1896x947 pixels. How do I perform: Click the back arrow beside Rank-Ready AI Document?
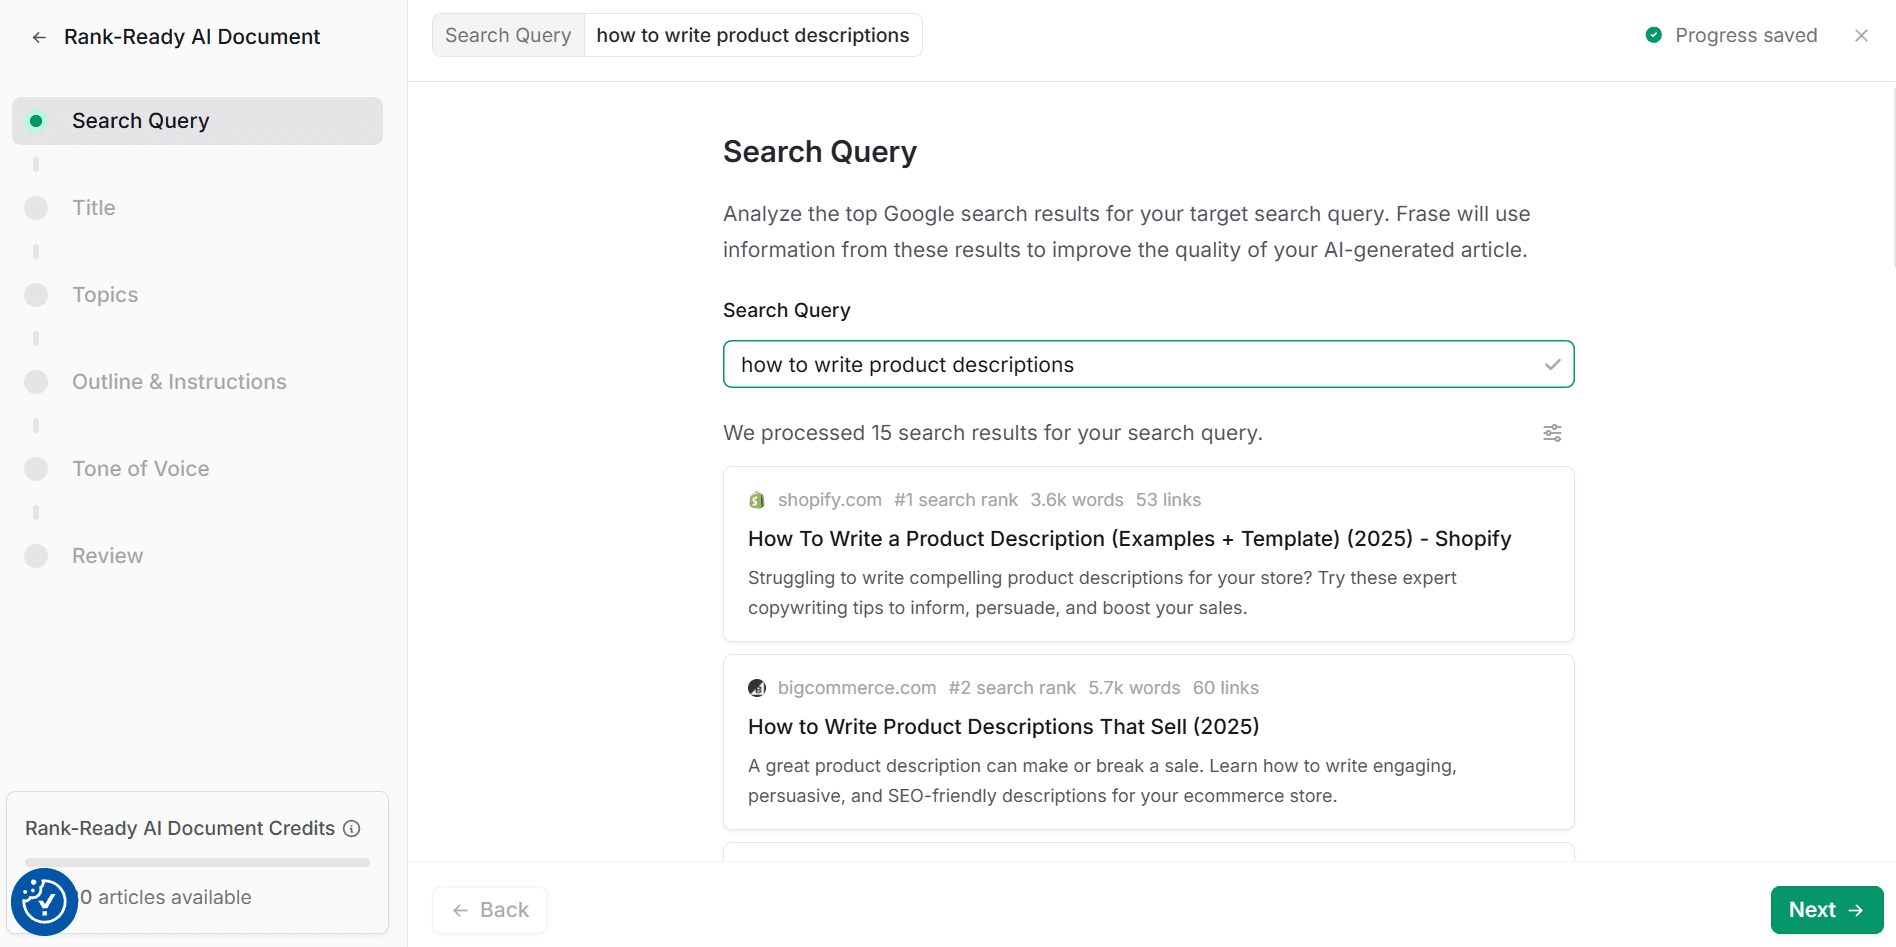(39, 37)
